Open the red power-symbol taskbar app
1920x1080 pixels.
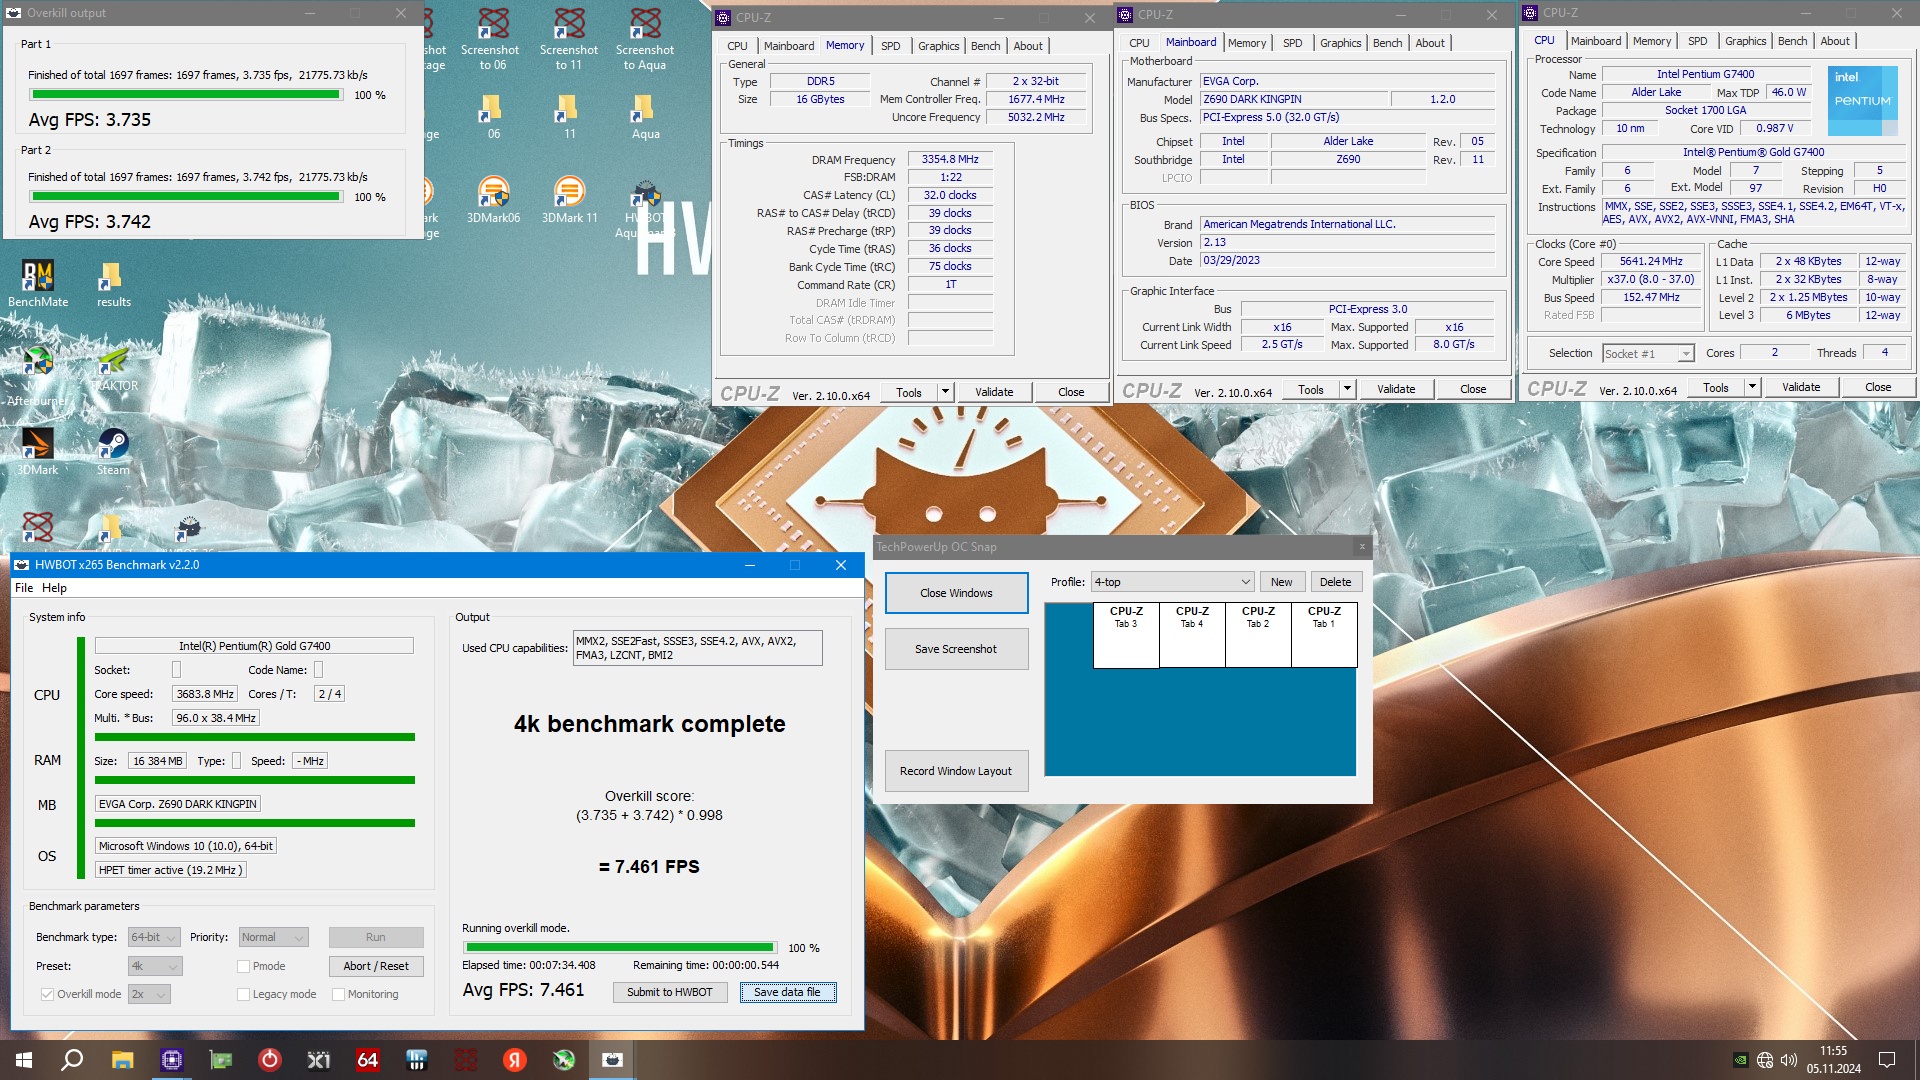pyautogui.click(x=270, y=1060)
